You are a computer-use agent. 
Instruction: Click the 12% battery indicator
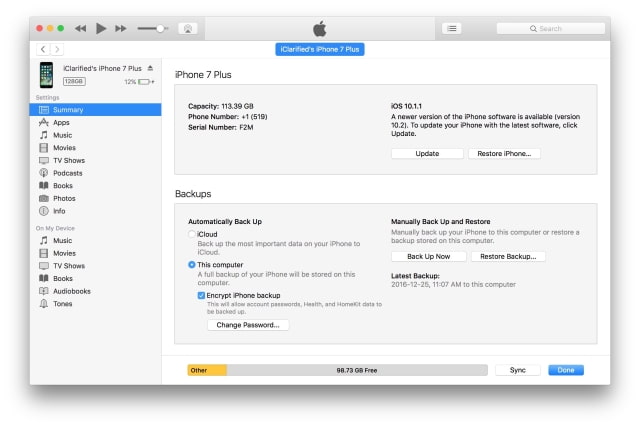tap(139, 82)
